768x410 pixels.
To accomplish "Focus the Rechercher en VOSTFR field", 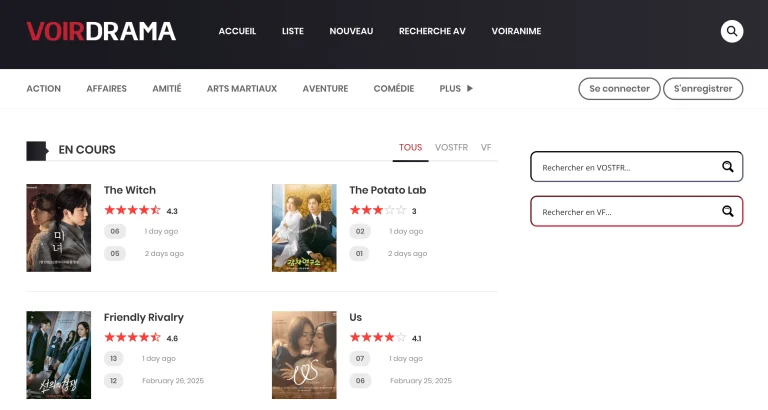I will point(625,167).
